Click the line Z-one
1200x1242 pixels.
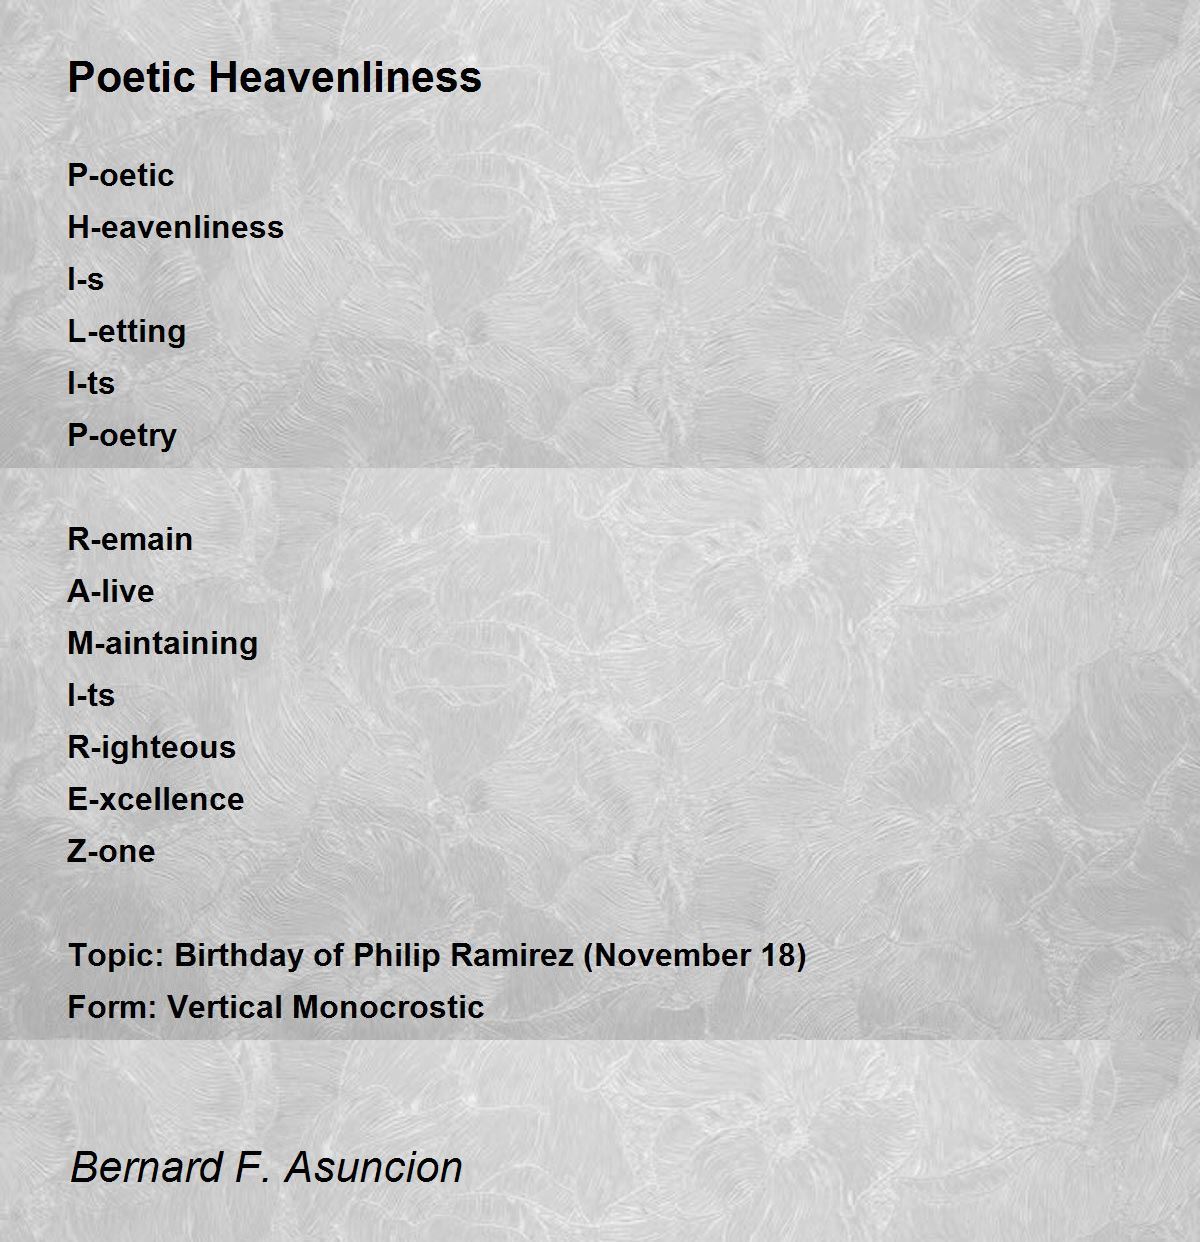112,851
